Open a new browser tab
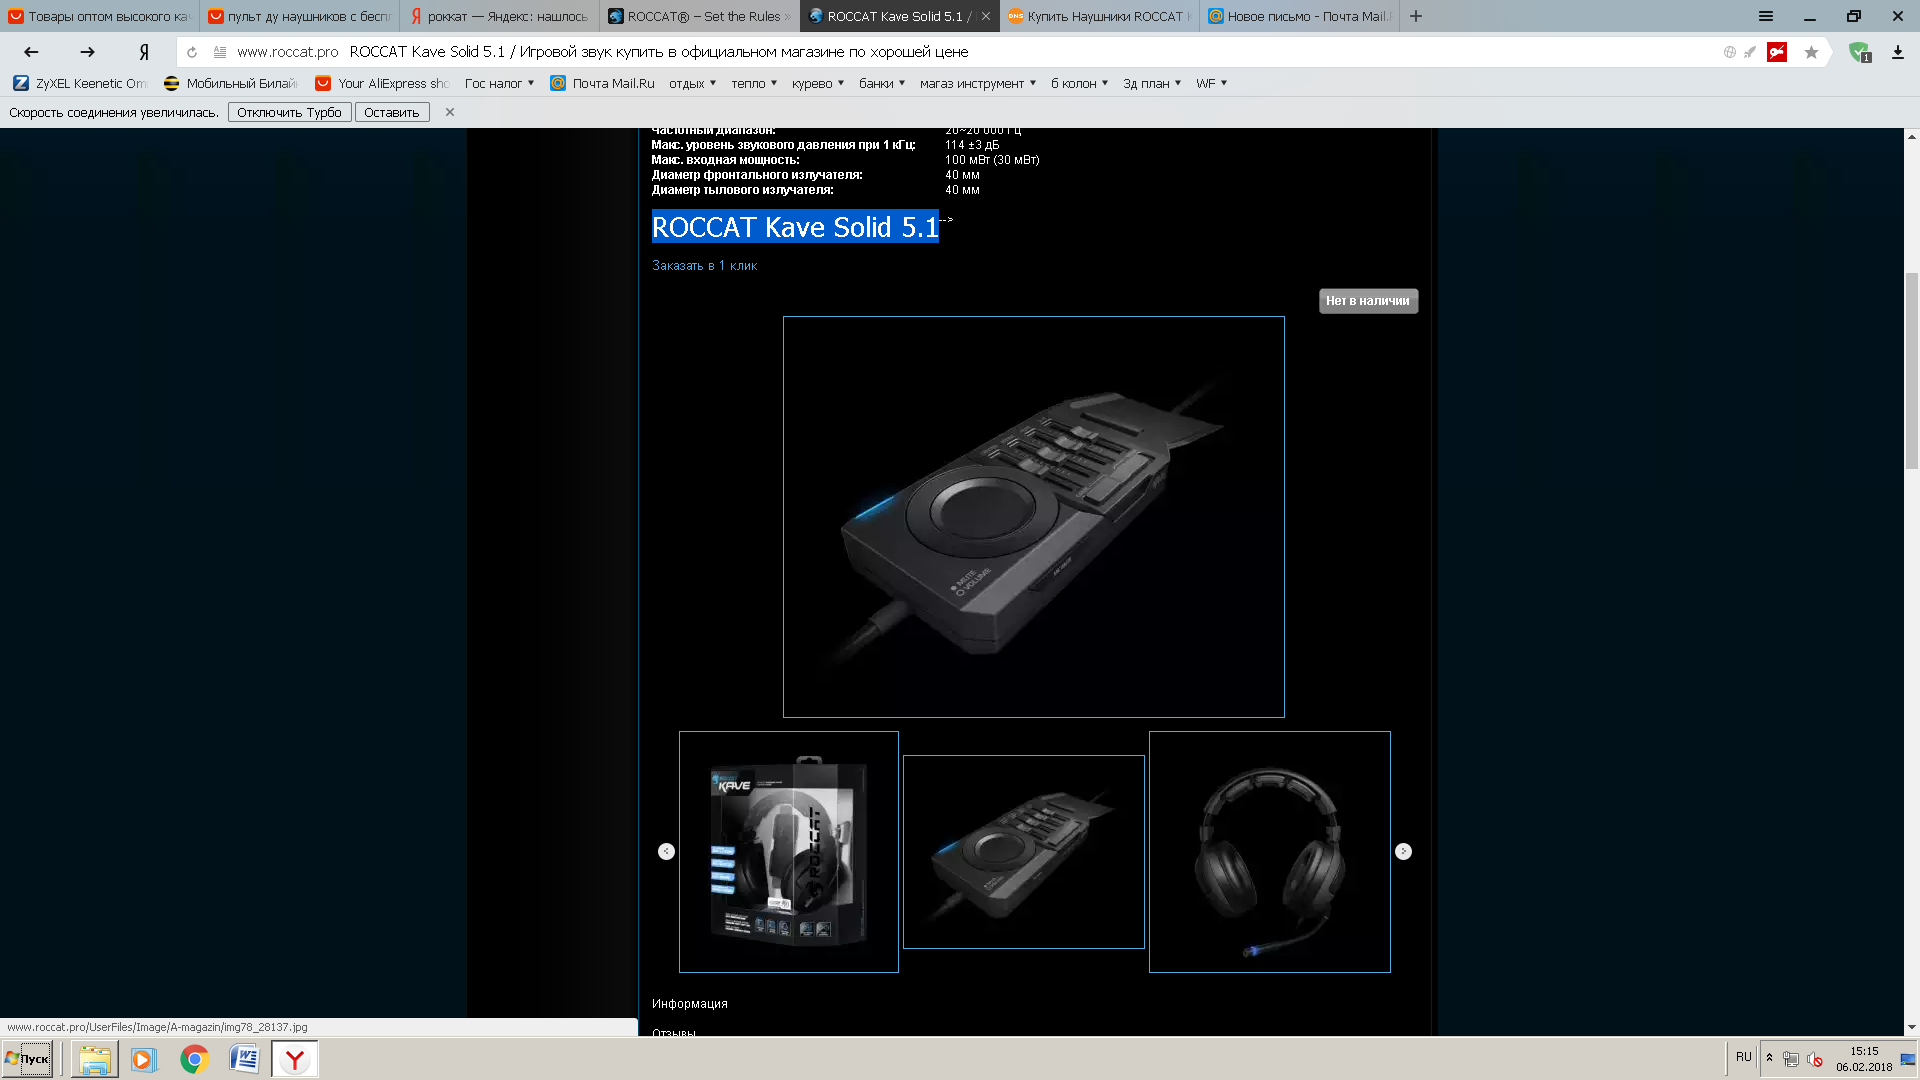The image size is (1920, 1080). click(x=1416, y=16)
